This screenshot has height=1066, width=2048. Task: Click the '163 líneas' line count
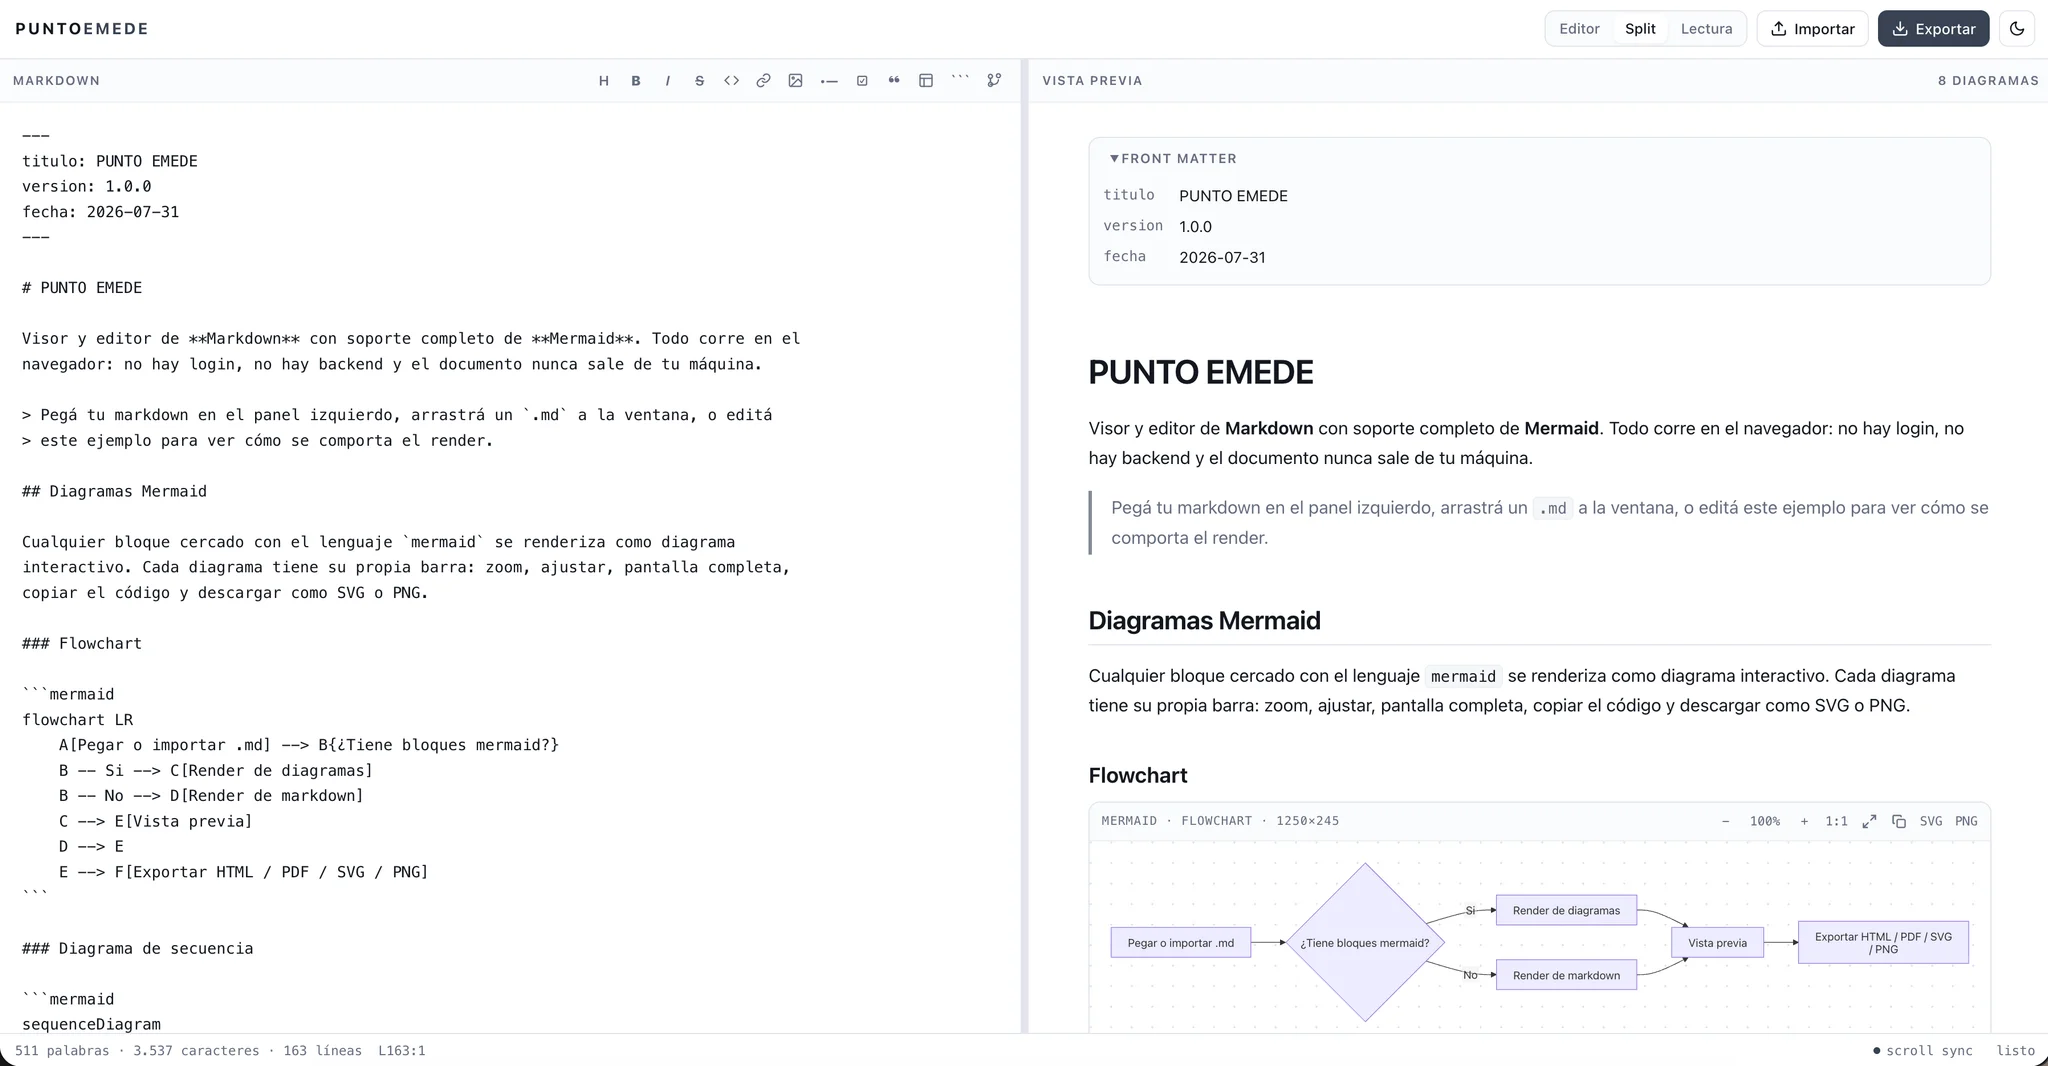click(x=323, y=1051)
